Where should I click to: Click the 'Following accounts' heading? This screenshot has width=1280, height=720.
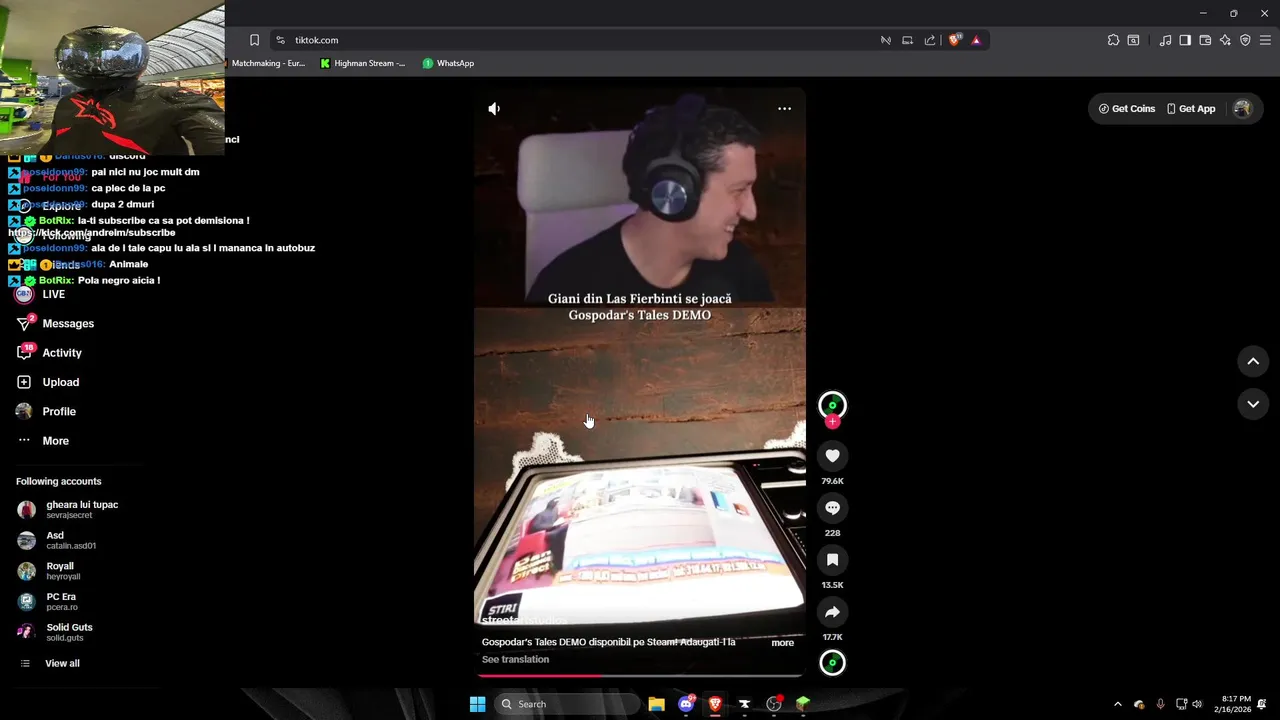pos(58,481)
